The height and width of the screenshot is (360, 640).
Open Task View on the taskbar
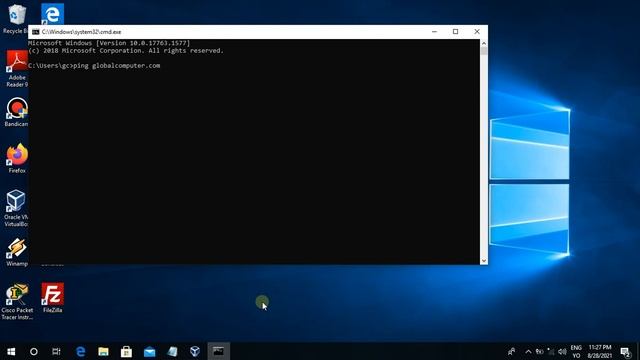click(56, 351)
